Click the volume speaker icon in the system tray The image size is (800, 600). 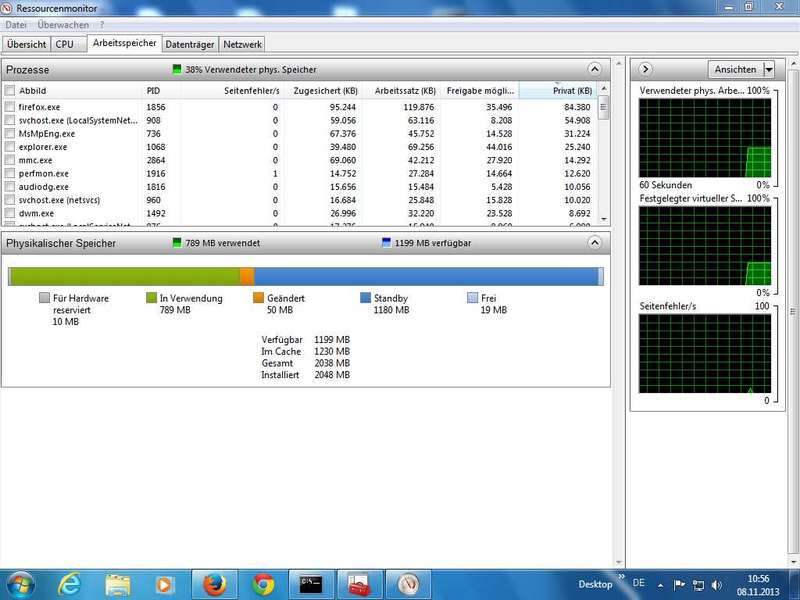pyautogui.click(x=715, y=584)
